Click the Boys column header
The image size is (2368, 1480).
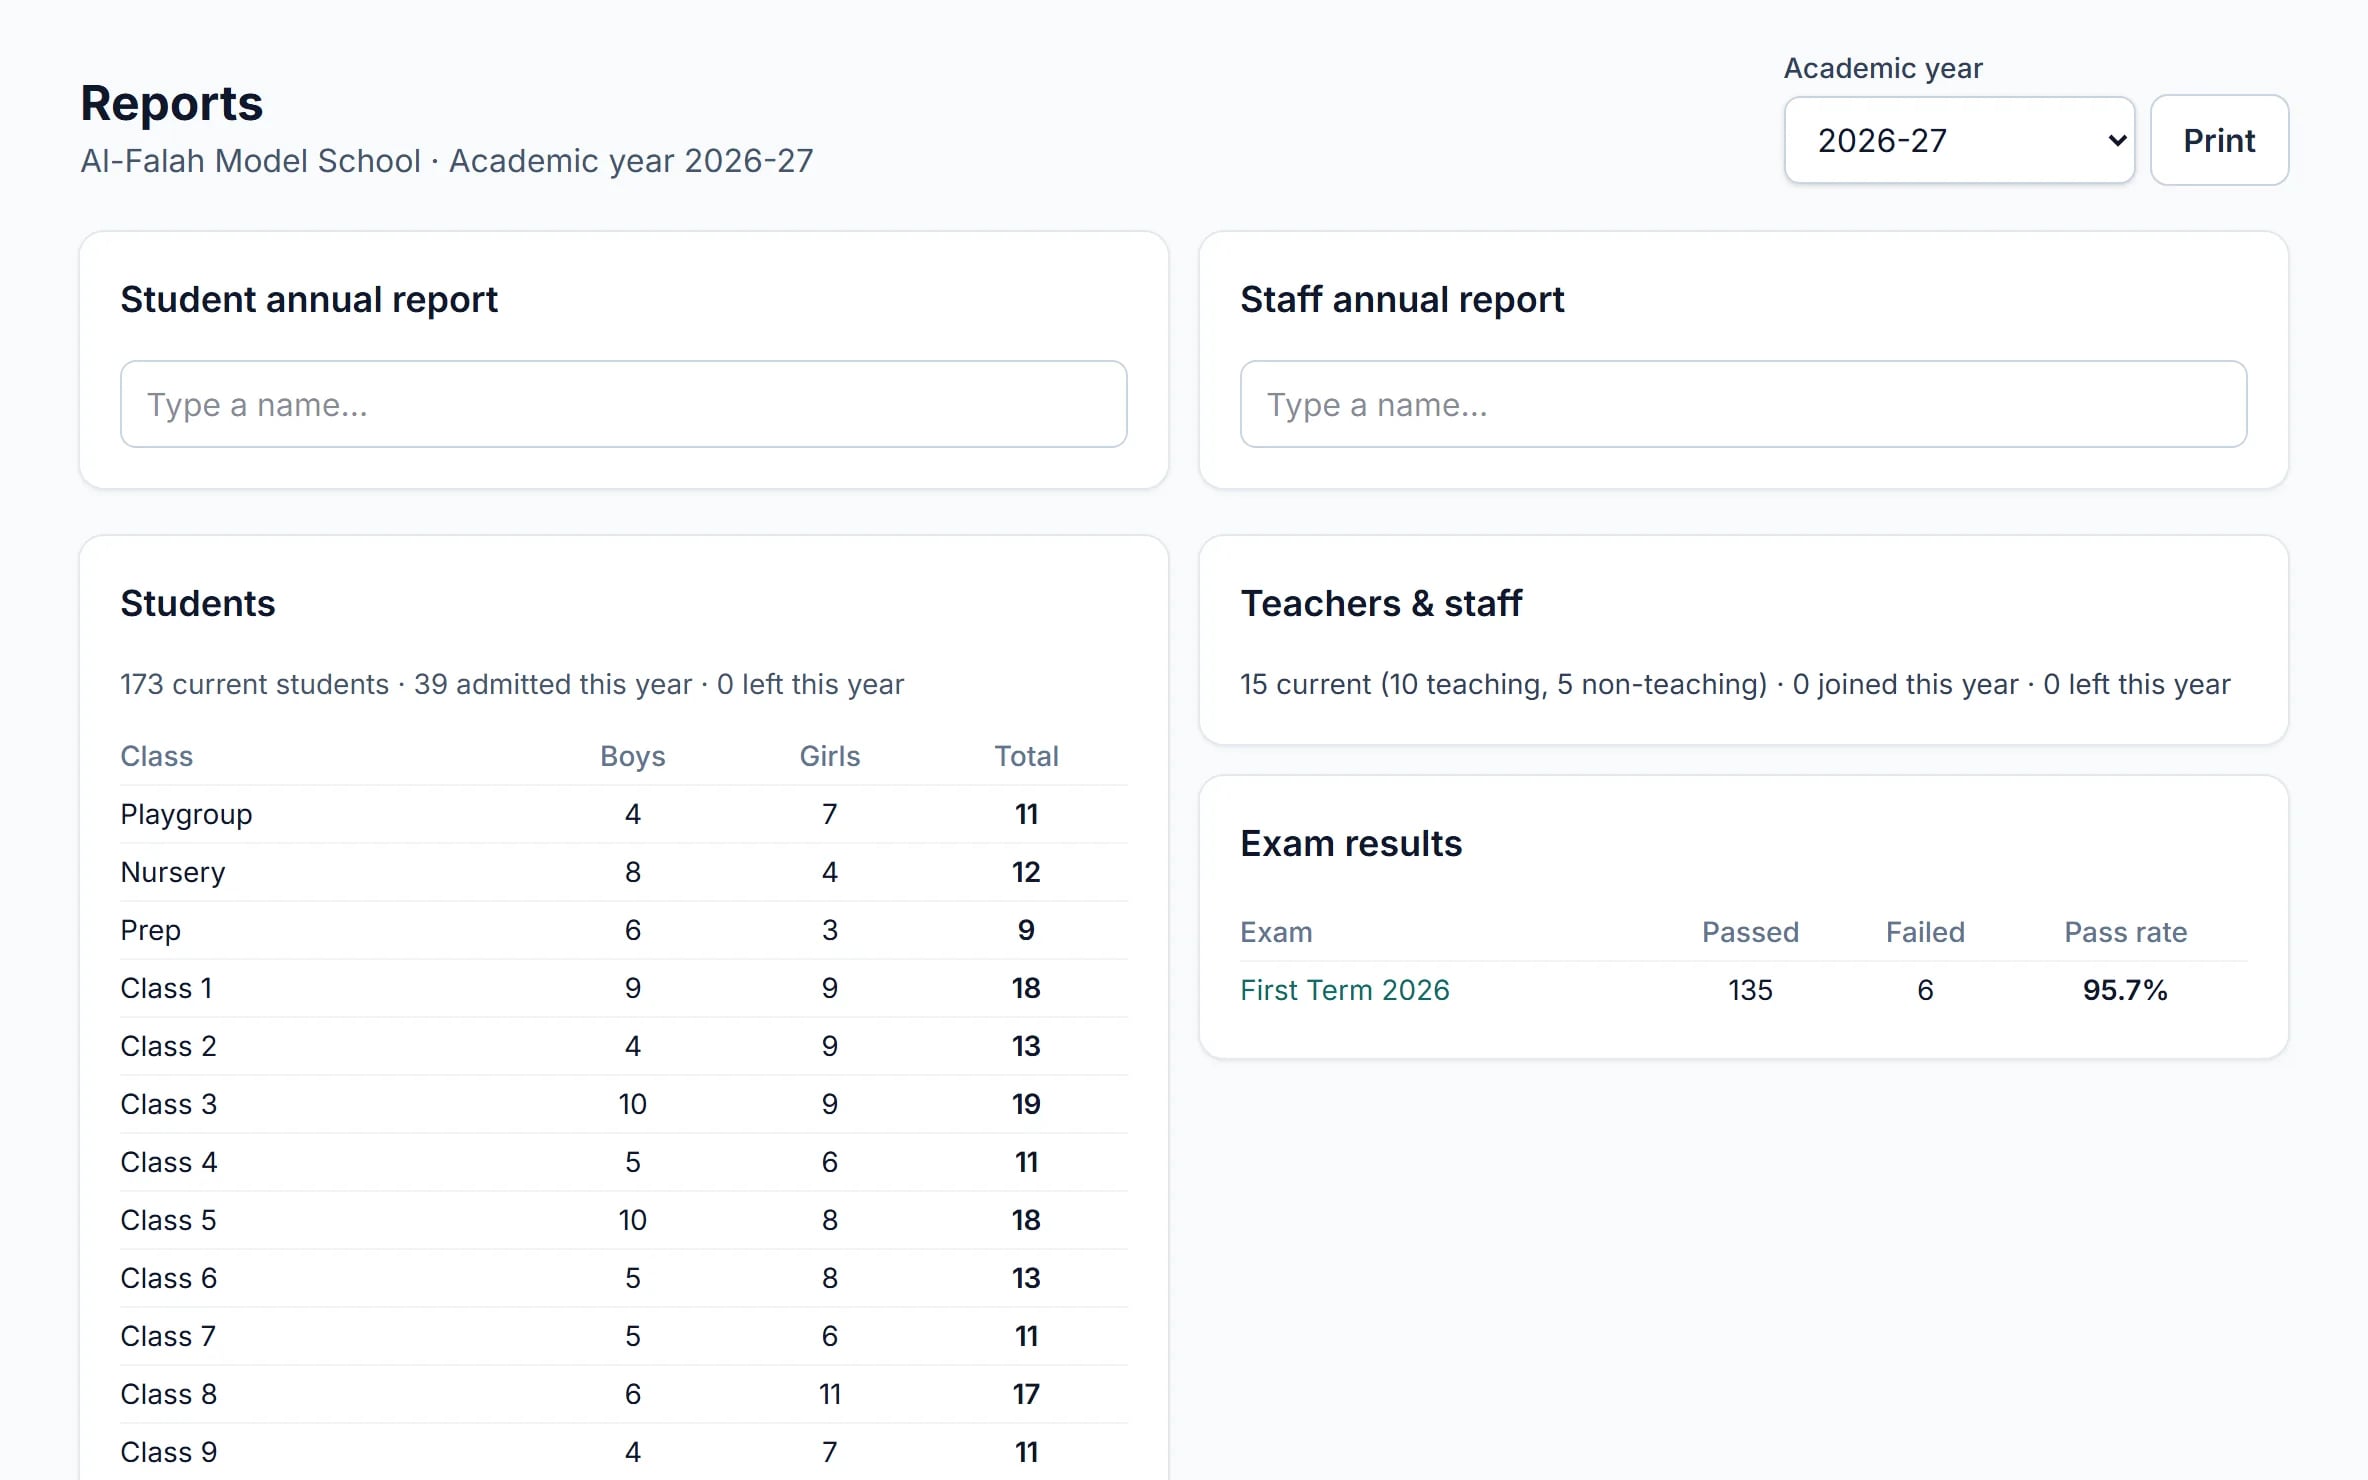632,756
